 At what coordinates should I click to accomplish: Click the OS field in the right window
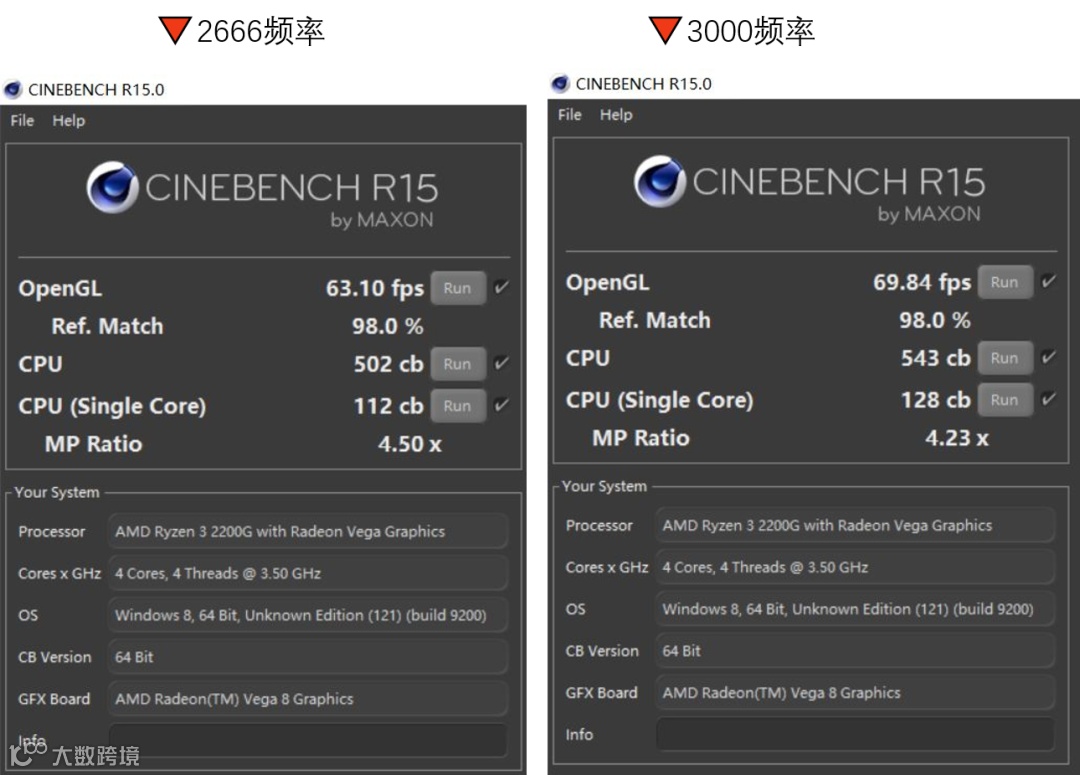855,609
